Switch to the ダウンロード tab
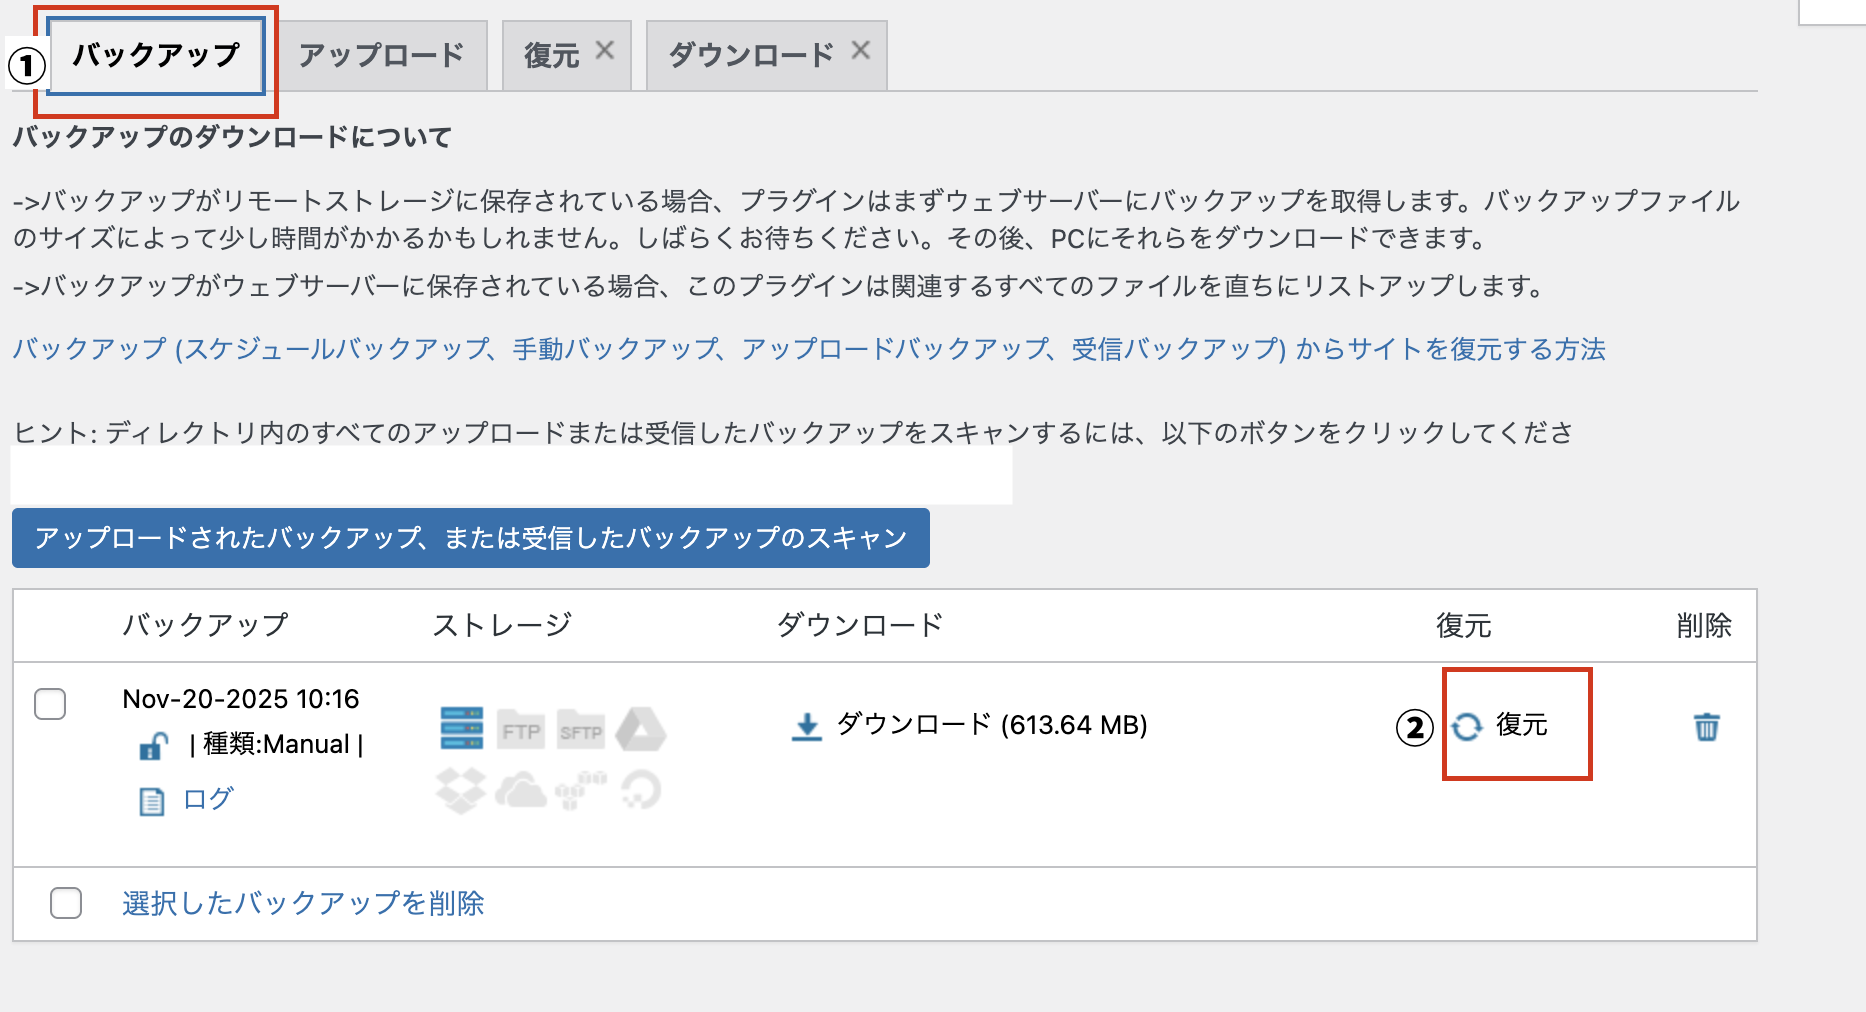1866x1012 pixels. point(751,55)
